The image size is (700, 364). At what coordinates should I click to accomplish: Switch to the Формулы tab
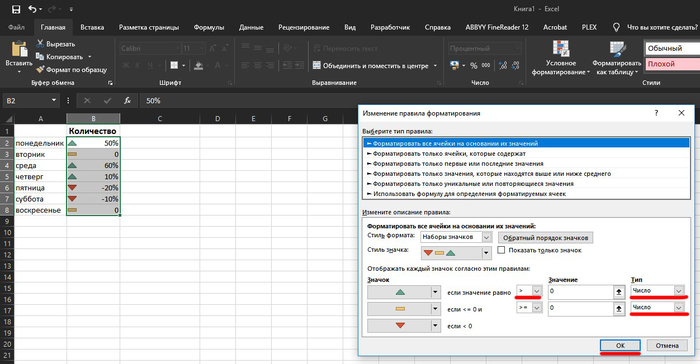[208, 27]
